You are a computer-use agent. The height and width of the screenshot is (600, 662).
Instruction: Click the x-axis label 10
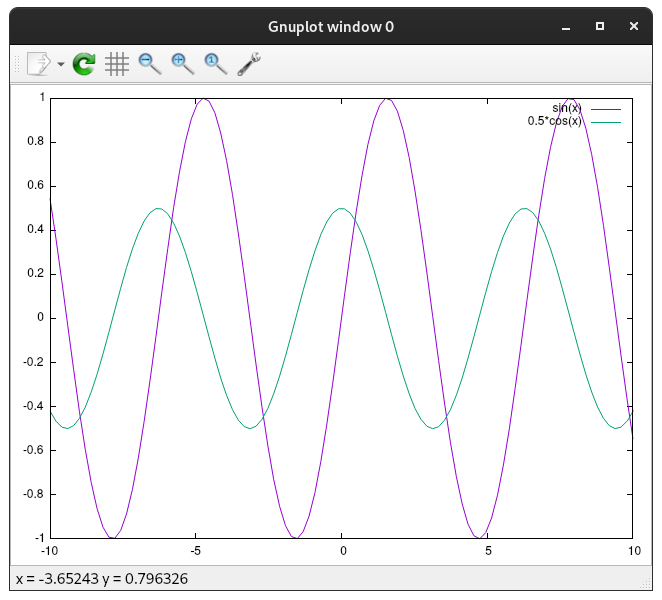coord(634,551)
